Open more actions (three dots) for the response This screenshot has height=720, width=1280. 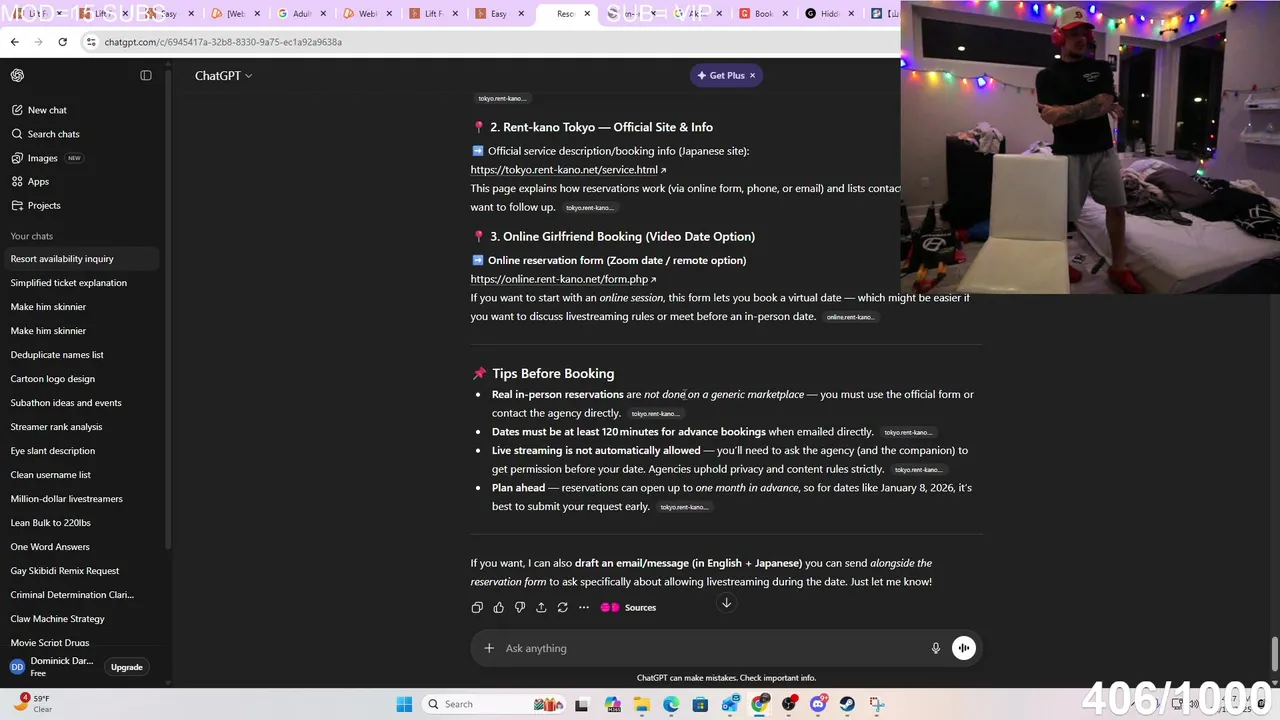point(584,607)
